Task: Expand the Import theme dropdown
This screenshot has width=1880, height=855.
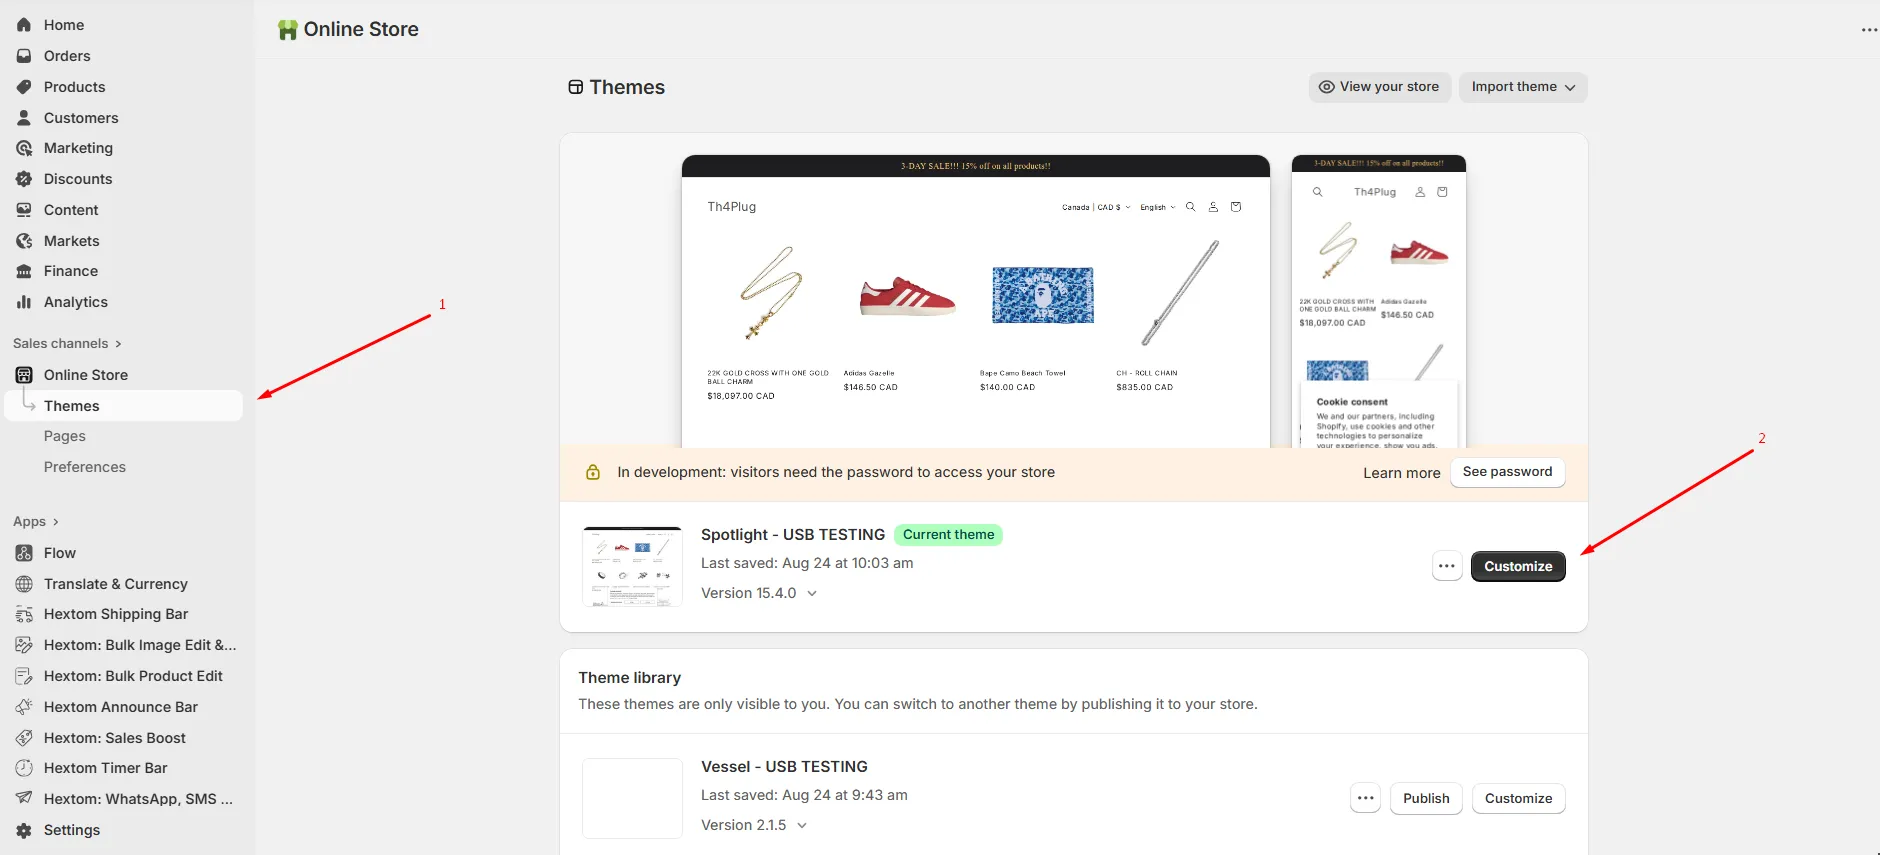Action: coord(1523,87)
